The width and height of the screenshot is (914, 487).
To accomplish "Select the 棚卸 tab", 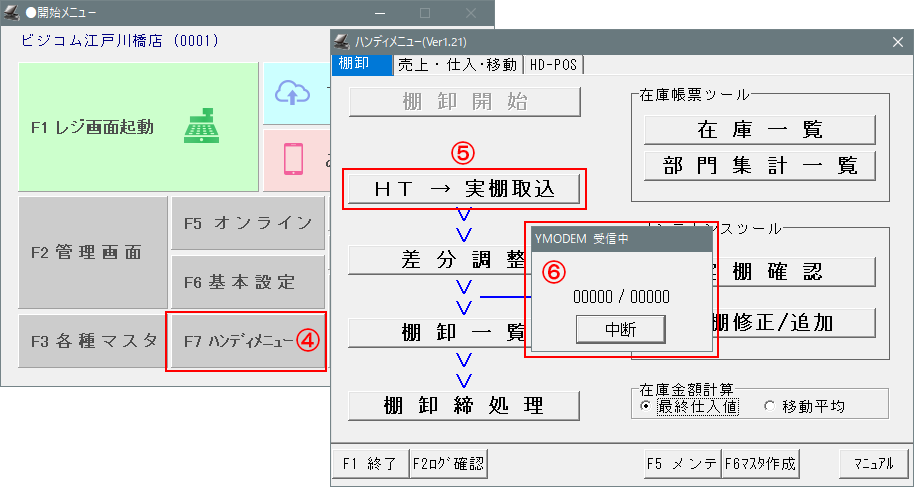I will (354, 64).
